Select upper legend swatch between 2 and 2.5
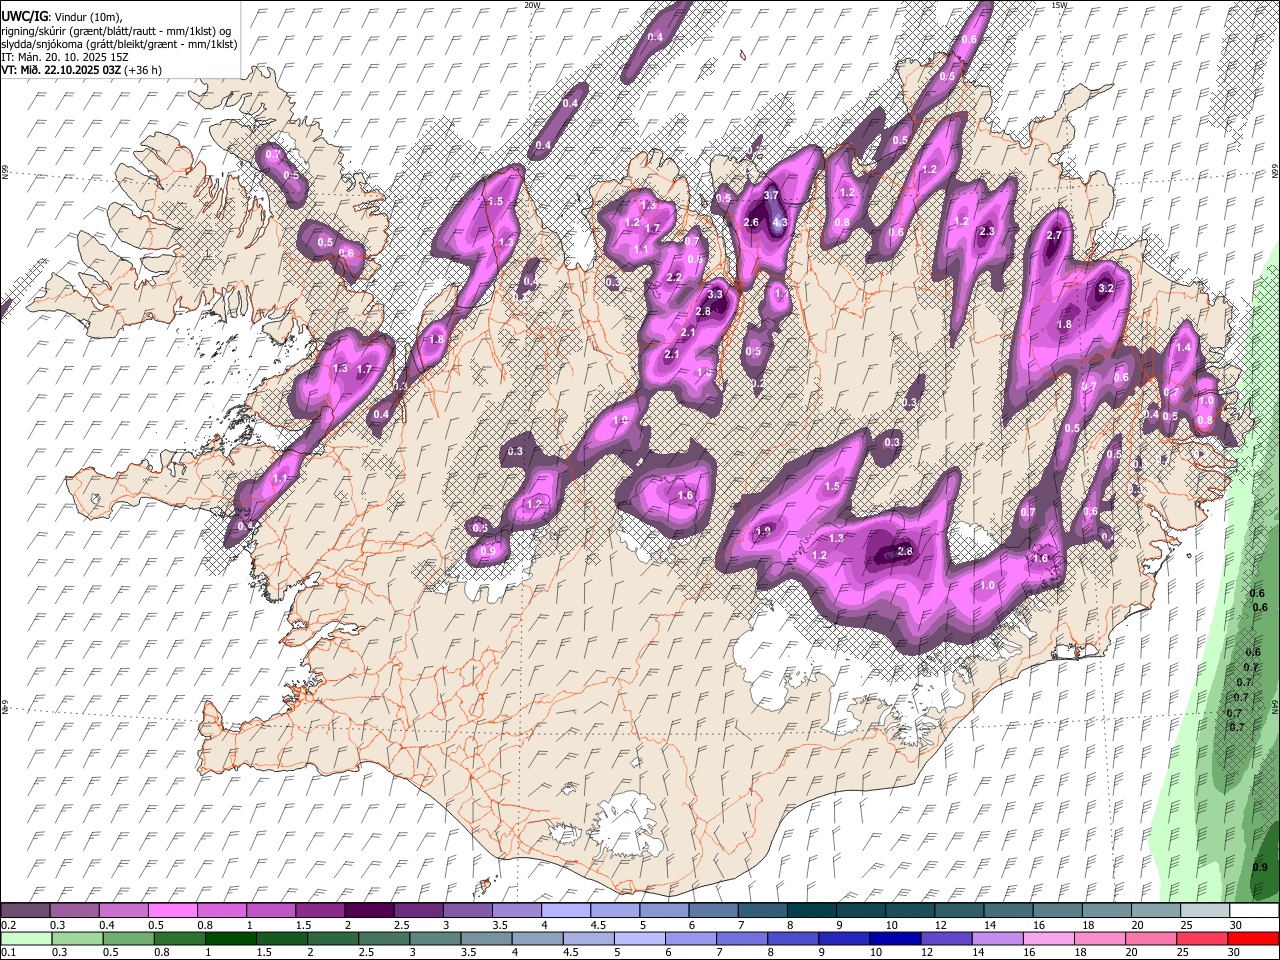This screenshot has width=1280, height=960. tap(369, 910)
